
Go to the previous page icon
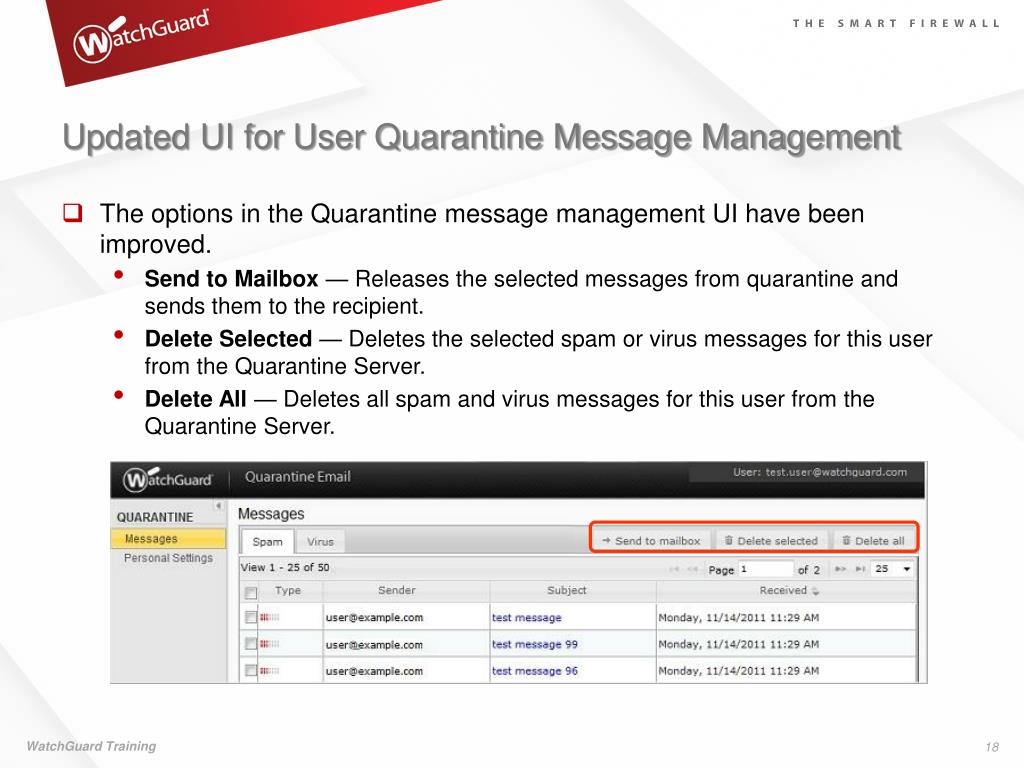point(692,569)
